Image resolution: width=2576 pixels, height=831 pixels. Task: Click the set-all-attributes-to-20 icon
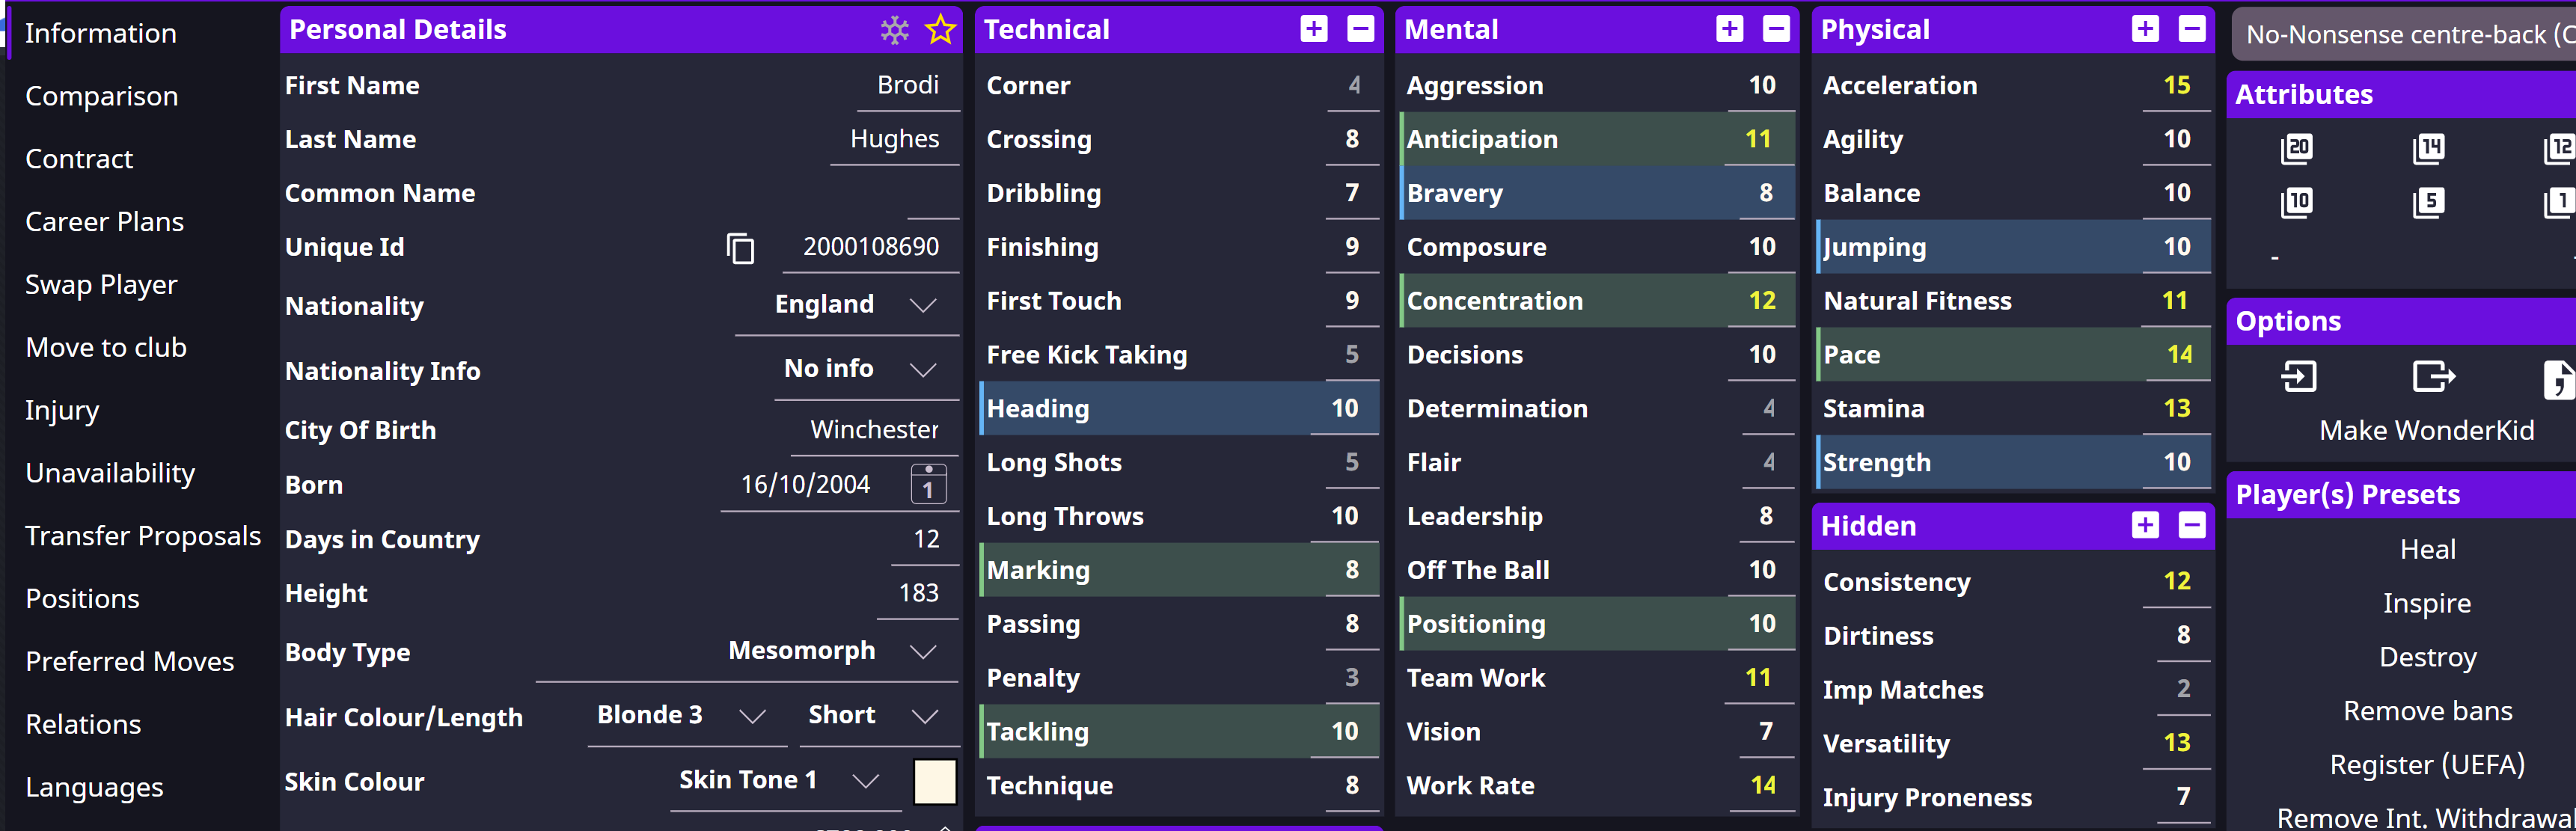pos(2296,149)
